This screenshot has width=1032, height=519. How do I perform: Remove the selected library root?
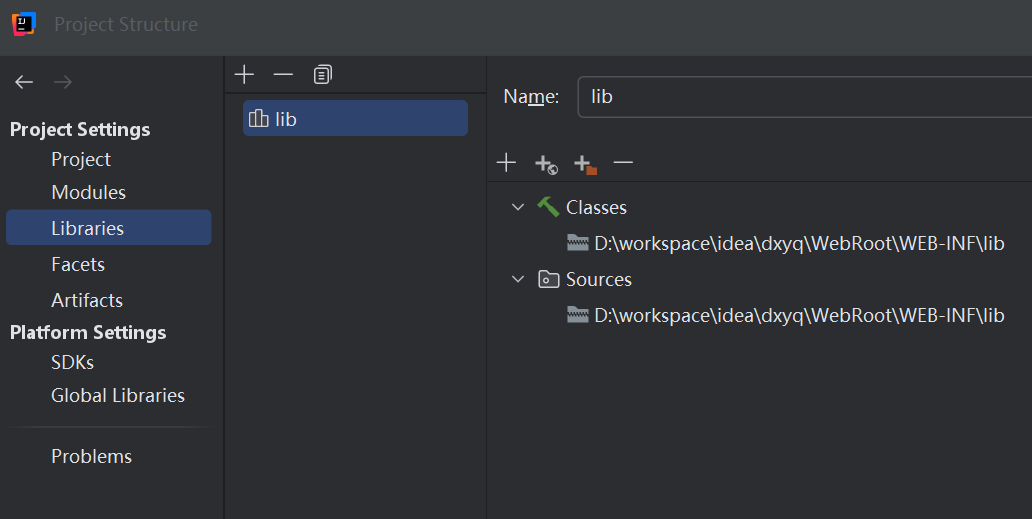(623, 163)
